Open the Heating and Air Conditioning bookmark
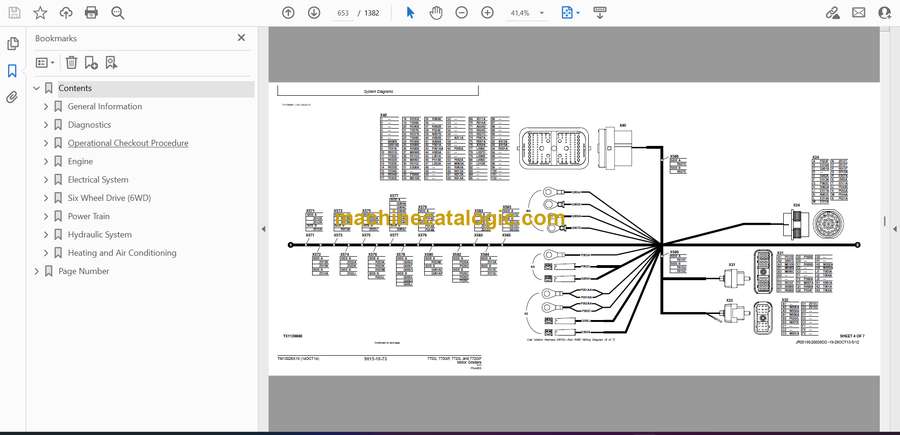Viewport: 900px width, 435px height. [x=122, y=253]
